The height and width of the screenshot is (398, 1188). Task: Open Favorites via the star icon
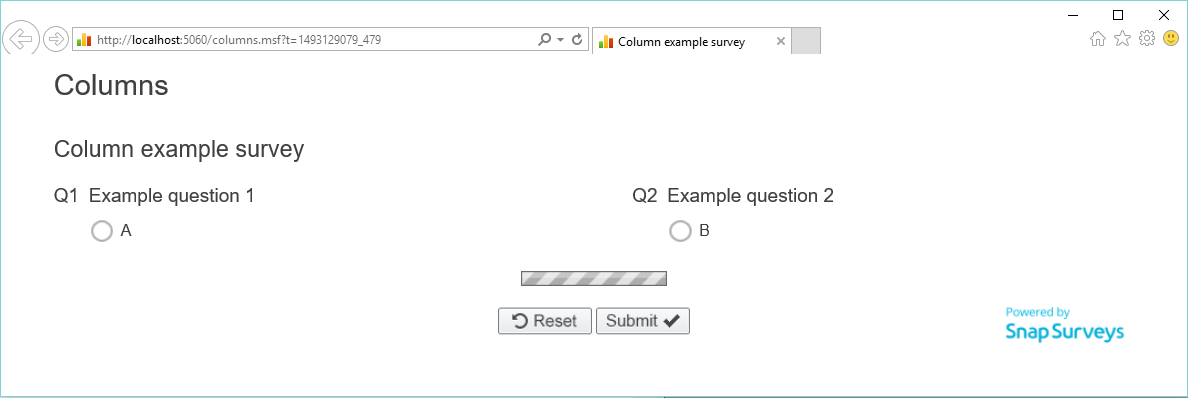1122,39
